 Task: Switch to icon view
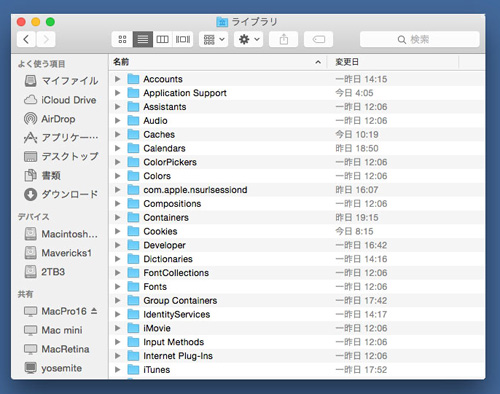122,40
